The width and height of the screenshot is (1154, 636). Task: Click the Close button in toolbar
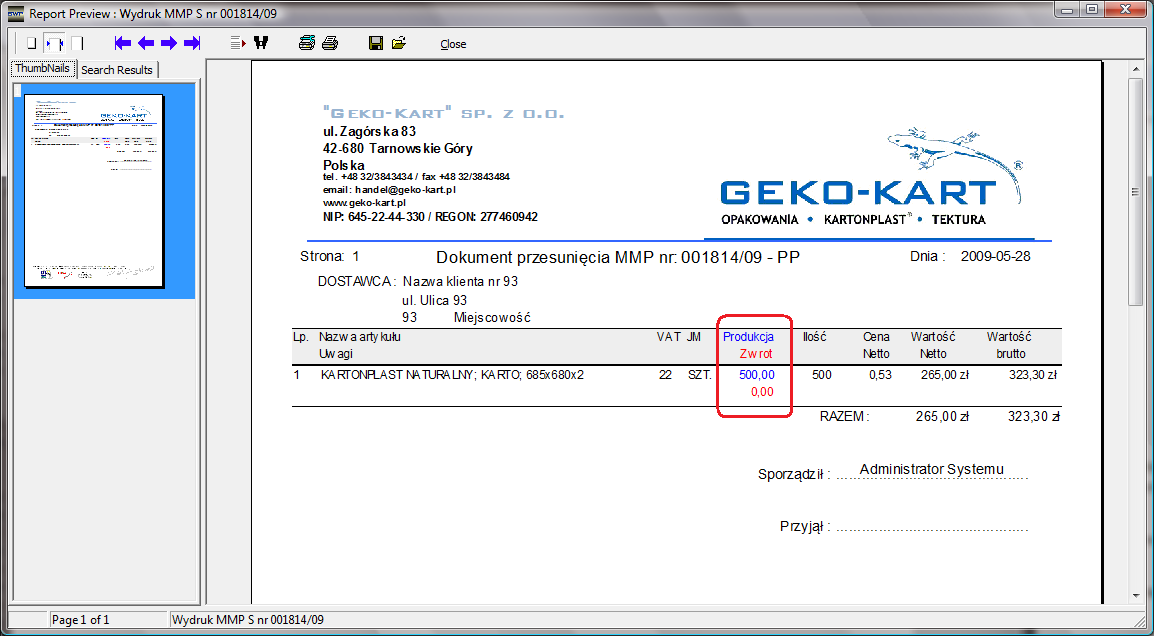point(453,44)
